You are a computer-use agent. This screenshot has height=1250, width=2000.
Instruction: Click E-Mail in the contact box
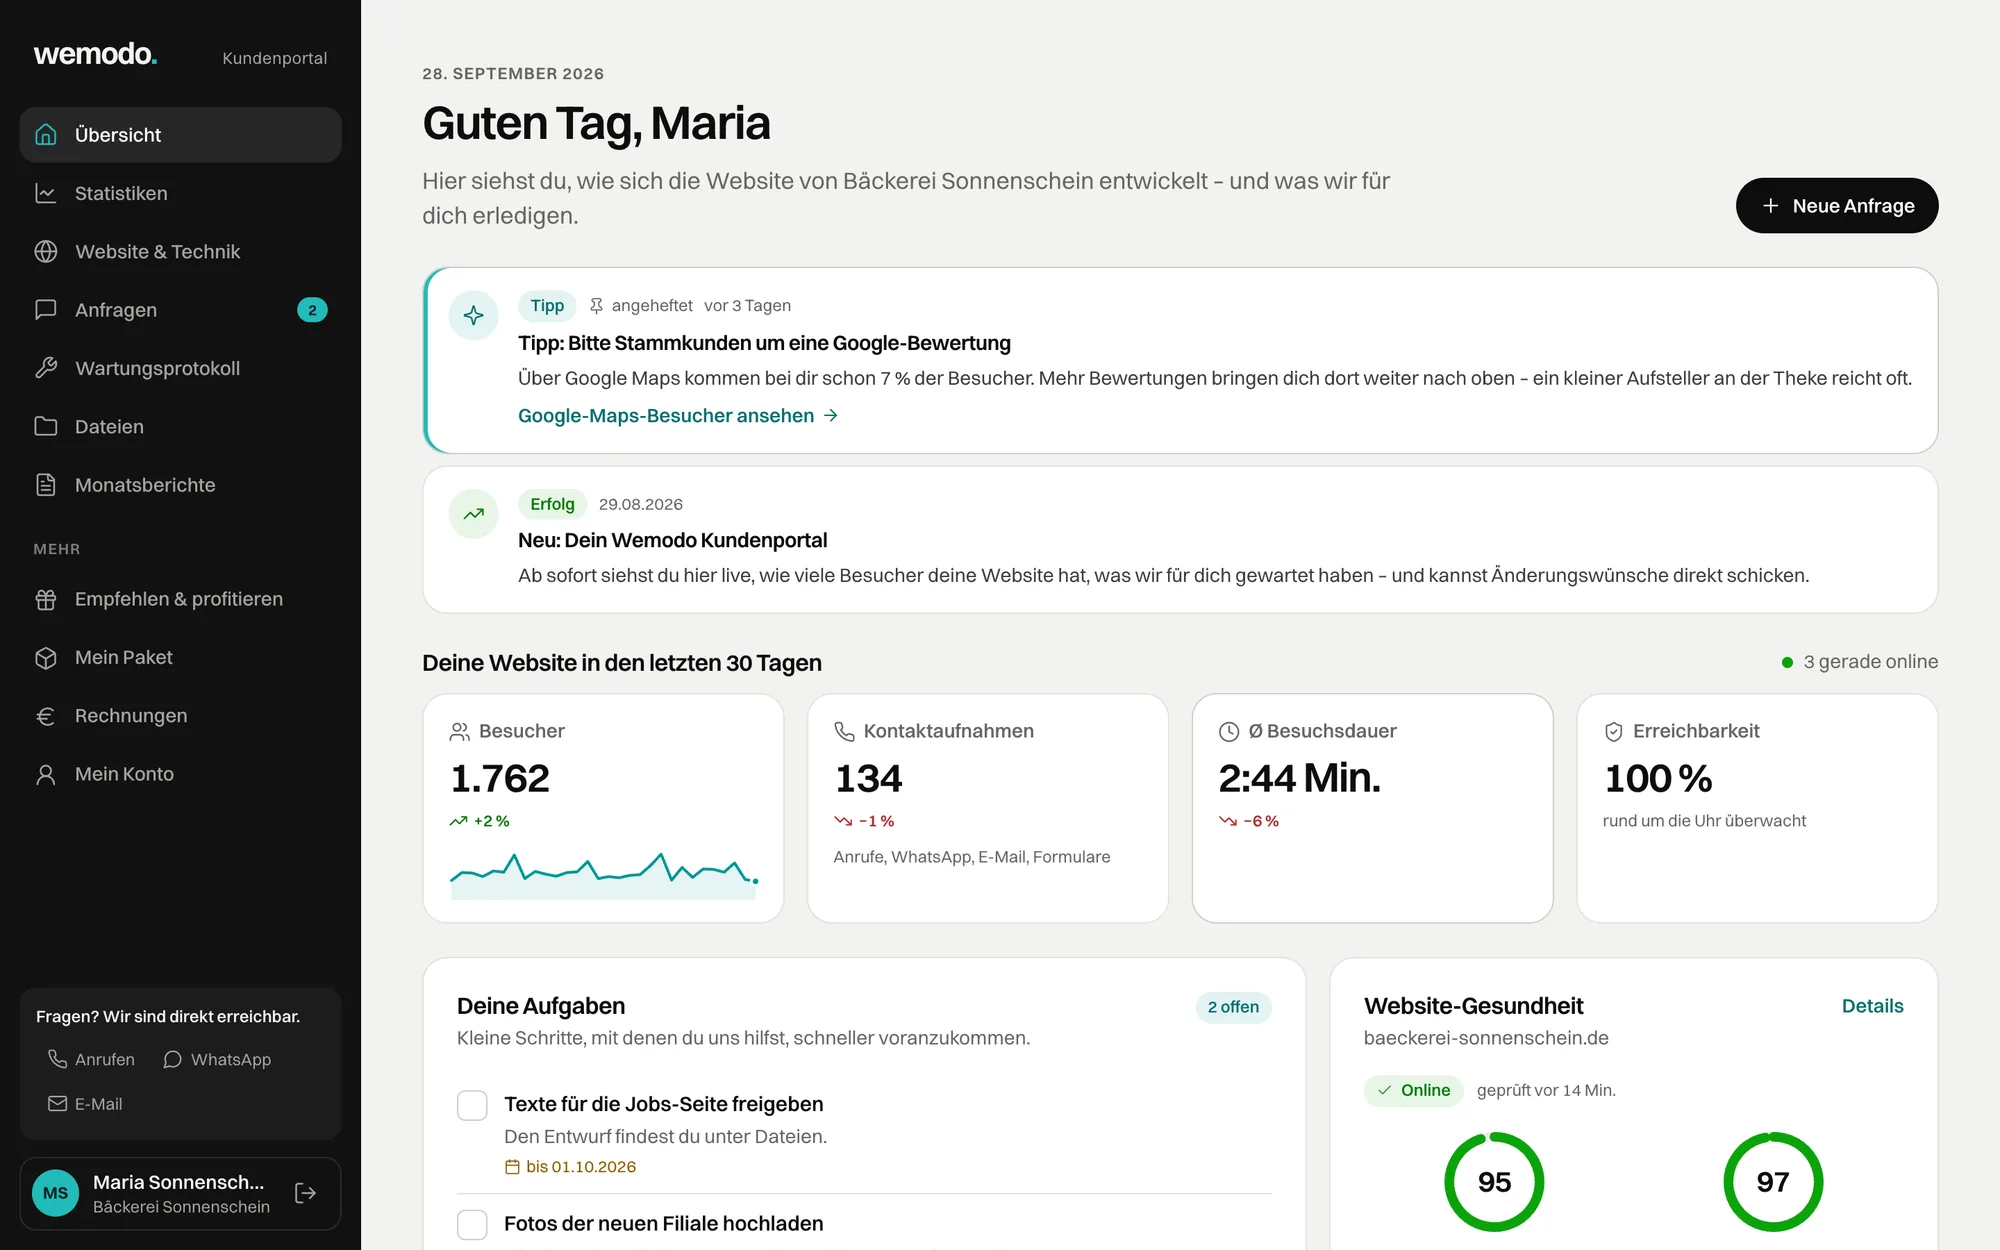(x=85, y=1104)
